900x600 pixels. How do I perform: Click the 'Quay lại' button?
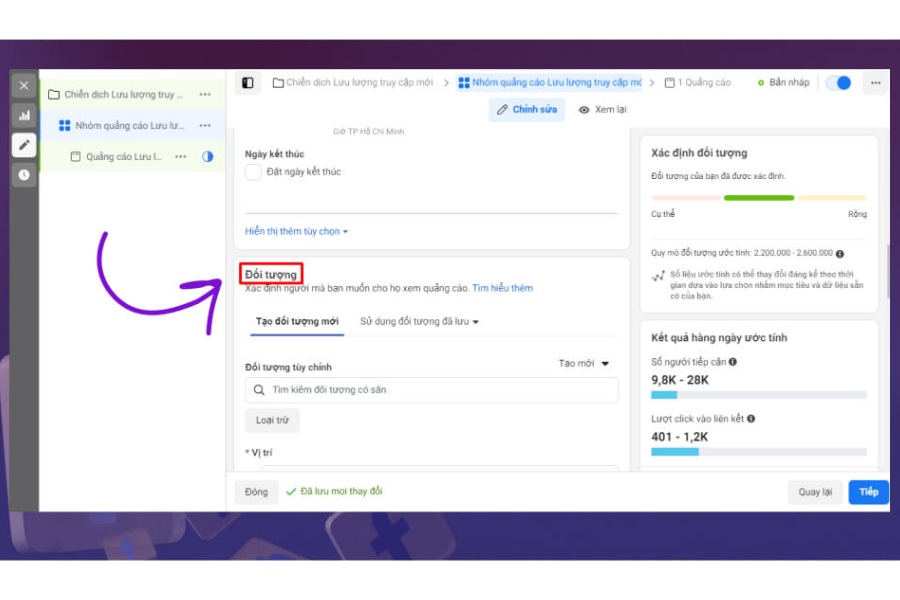tap(815, 492)
